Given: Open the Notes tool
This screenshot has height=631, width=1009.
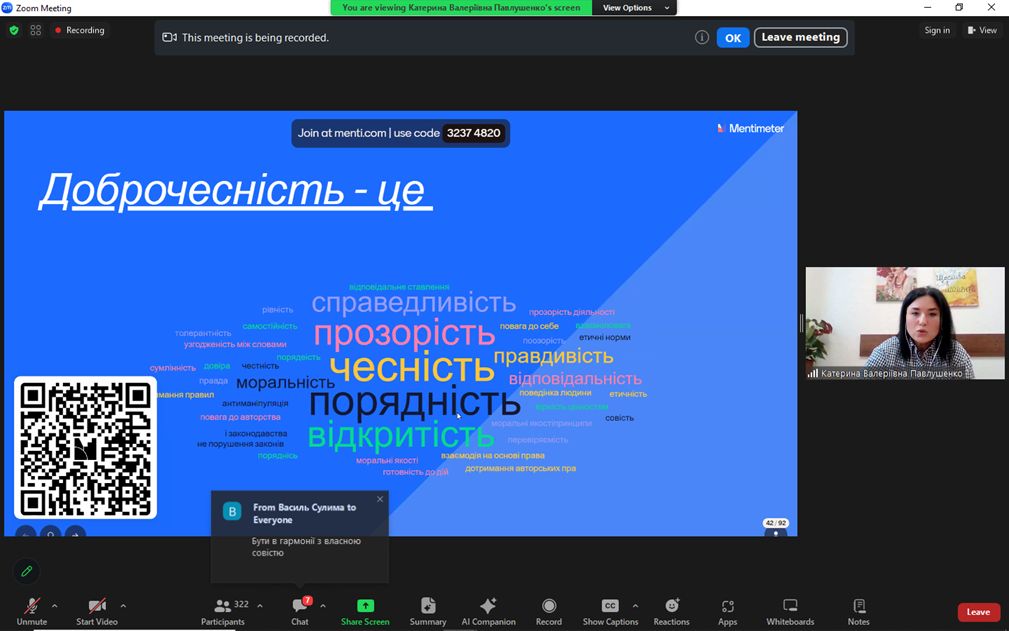Looking at the screenshot, I should 858,609.
